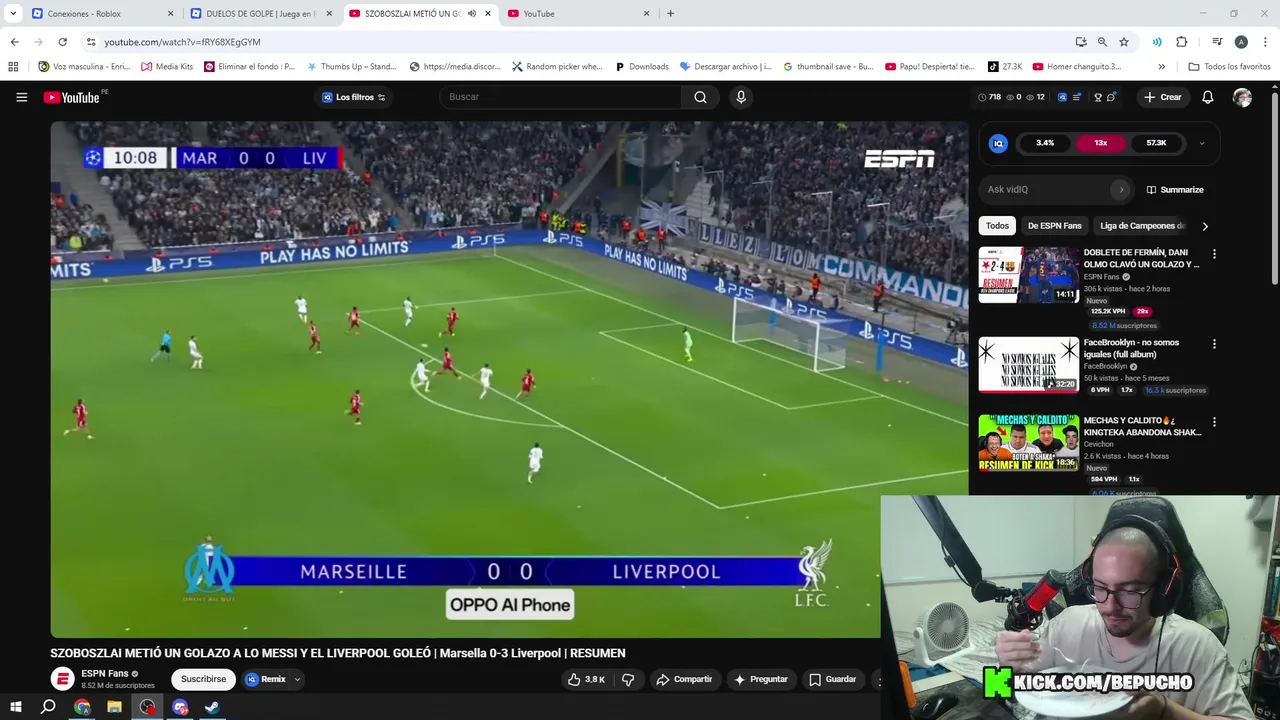The width and height of the screenshot is (1280, 720).
Task: Select the 3.4% vidIQ stat pill
Action: [x=1045, y=143]
